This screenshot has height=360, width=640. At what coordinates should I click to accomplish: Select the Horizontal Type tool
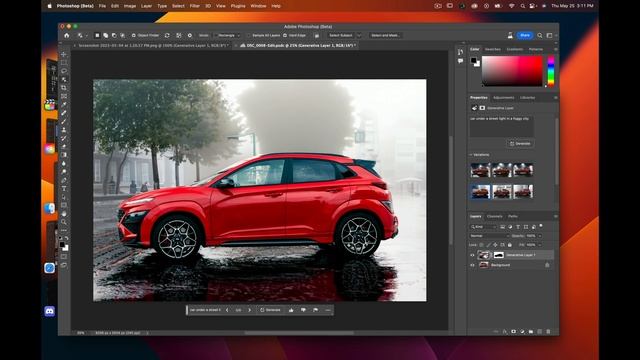coord(64,189)
